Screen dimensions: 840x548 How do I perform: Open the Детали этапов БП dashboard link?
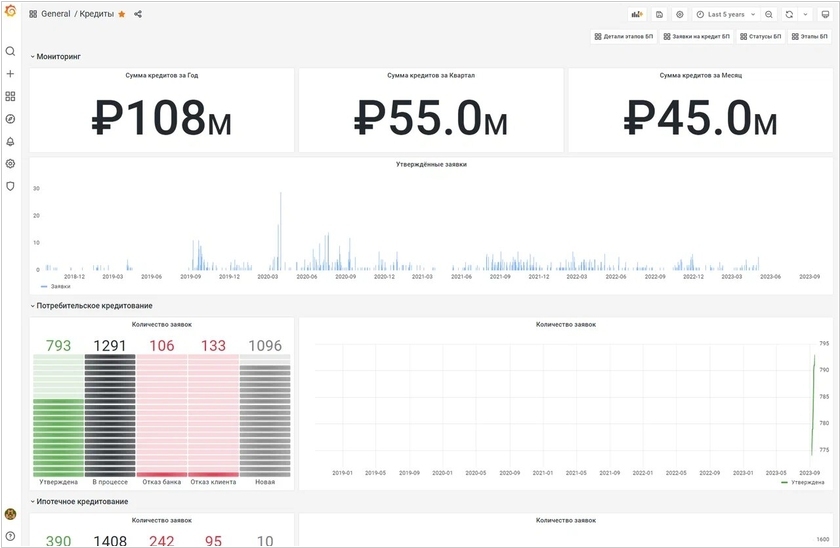(624, 36)
